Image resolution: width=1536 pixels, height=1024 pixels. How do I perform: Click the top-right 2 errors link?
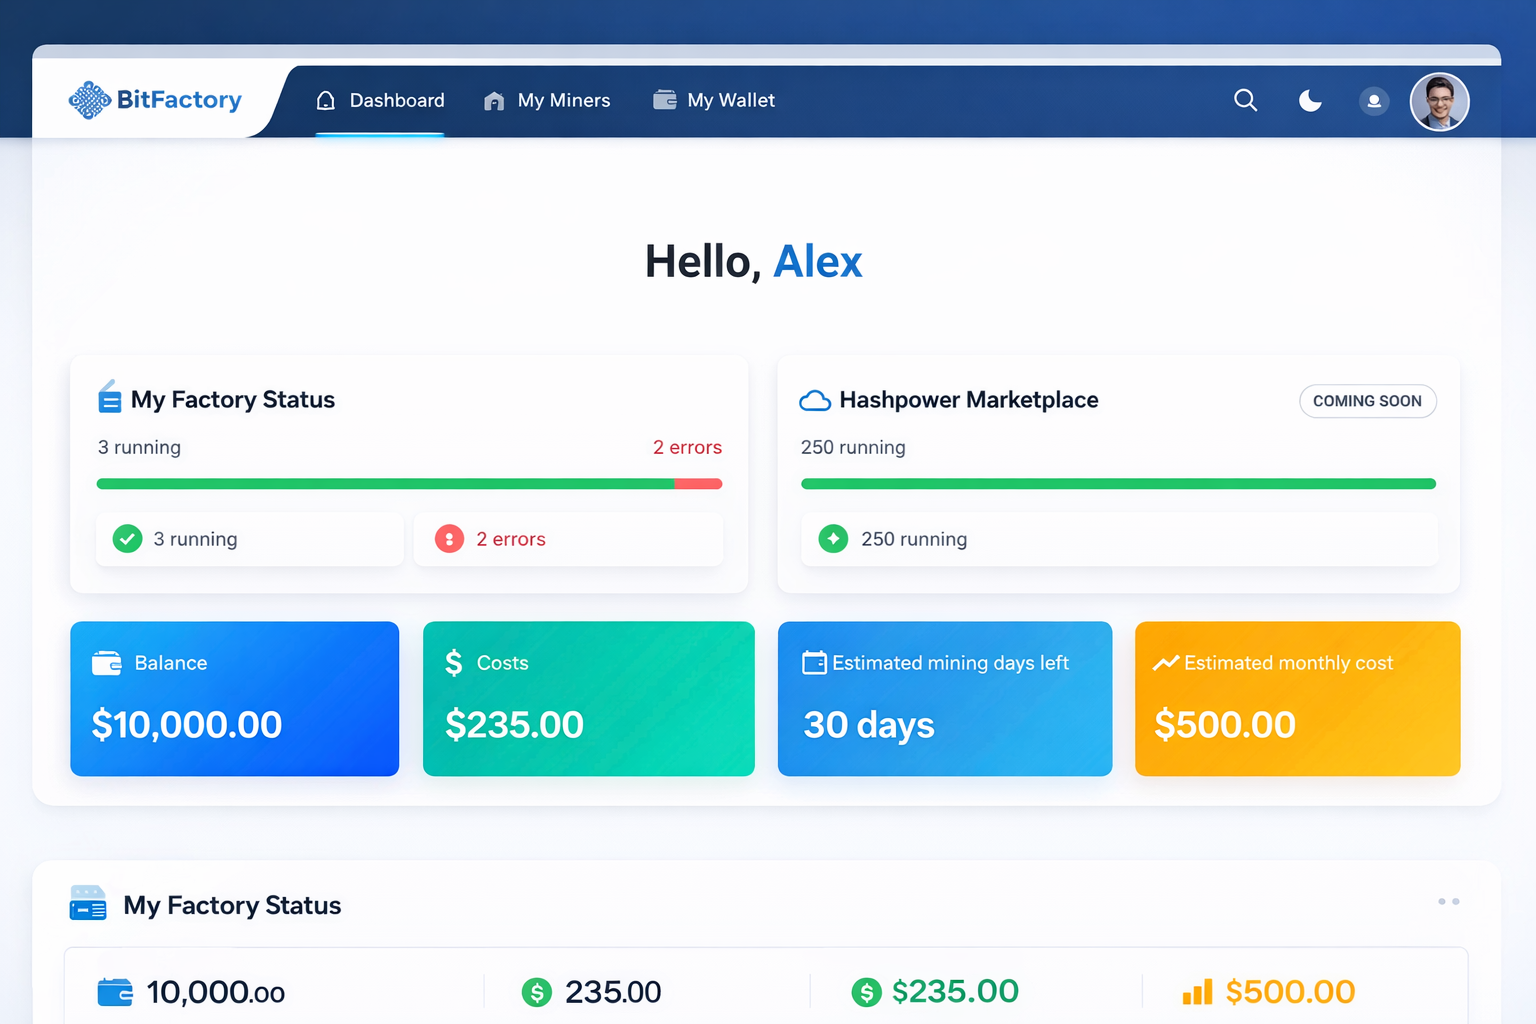coord(687,447)
